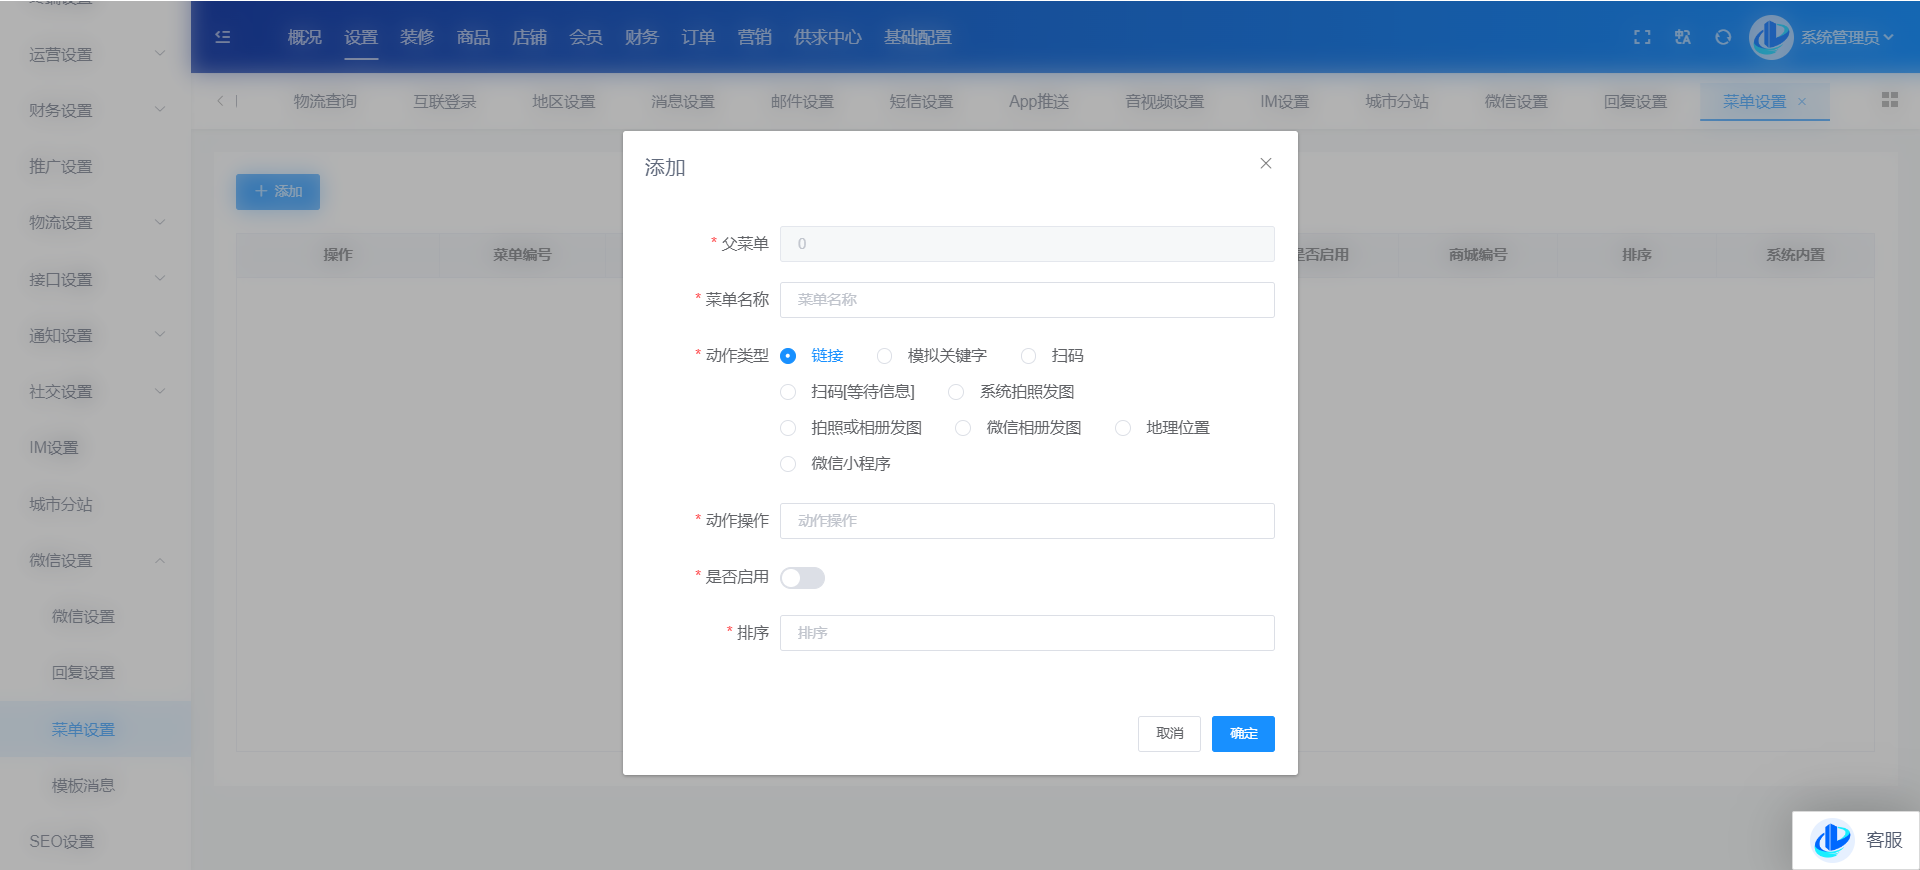Switch to the 商品 top menu

pos(473,37)
